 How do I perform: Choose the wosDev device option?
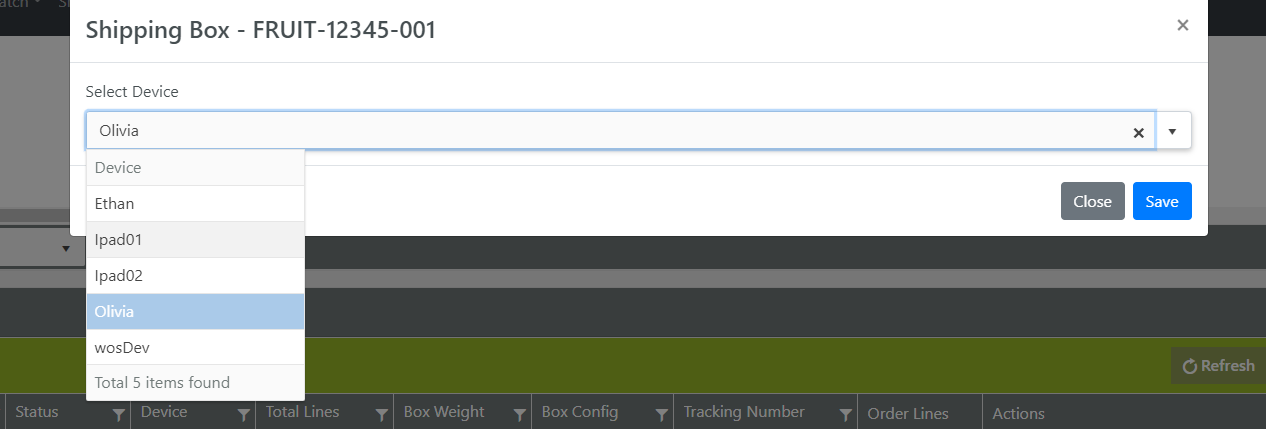(x=195, y=348)
